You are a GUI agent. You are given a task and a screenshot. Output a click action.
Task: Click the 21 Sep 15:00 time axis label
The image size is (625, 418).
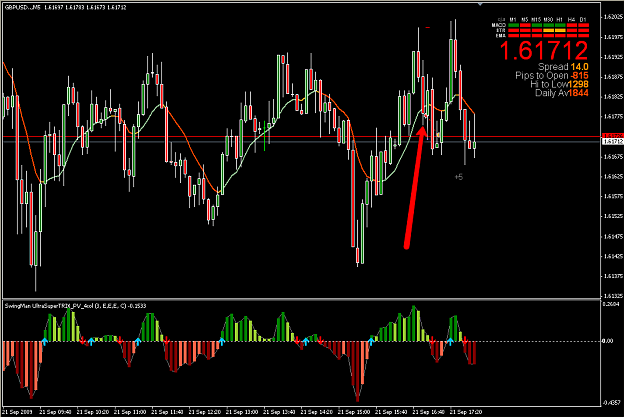coord(354,412)
